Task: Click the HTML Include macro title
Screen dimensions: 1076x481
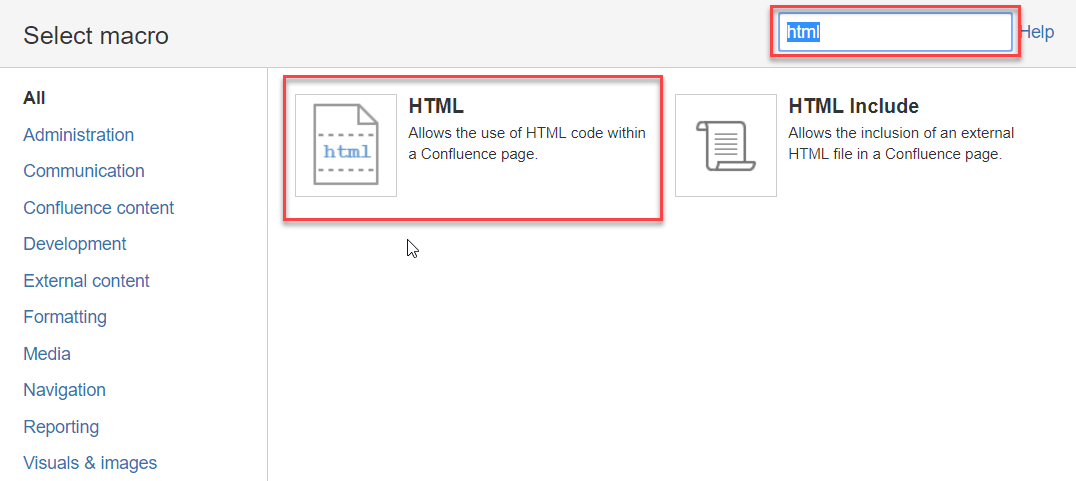Action: [854, 106]
